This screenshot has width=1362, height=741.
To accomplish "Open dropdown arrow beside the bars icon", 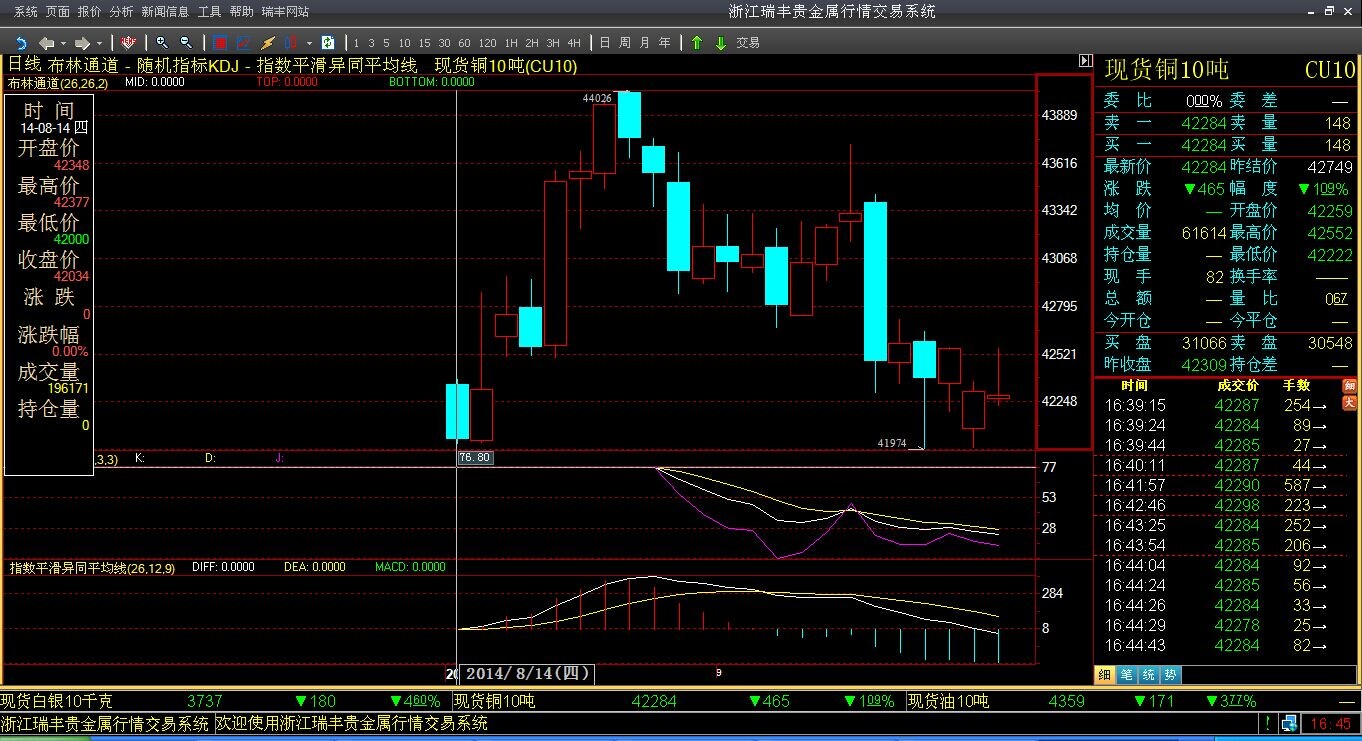I will click(309, 43).
